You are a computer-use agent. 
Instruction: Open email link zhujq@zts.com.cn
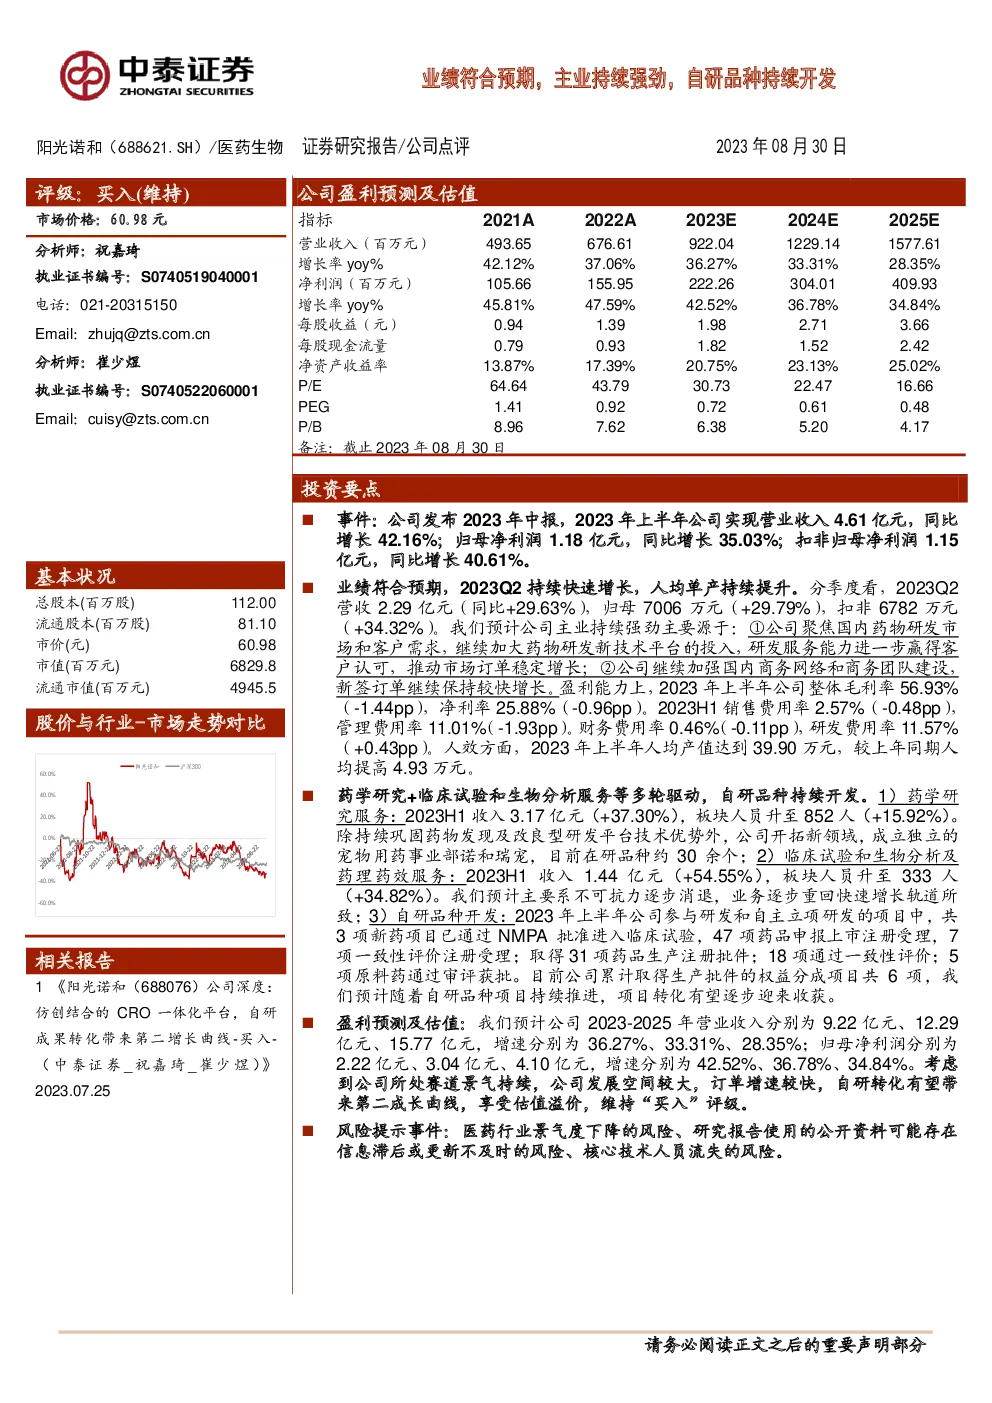[x=149, y=334]
